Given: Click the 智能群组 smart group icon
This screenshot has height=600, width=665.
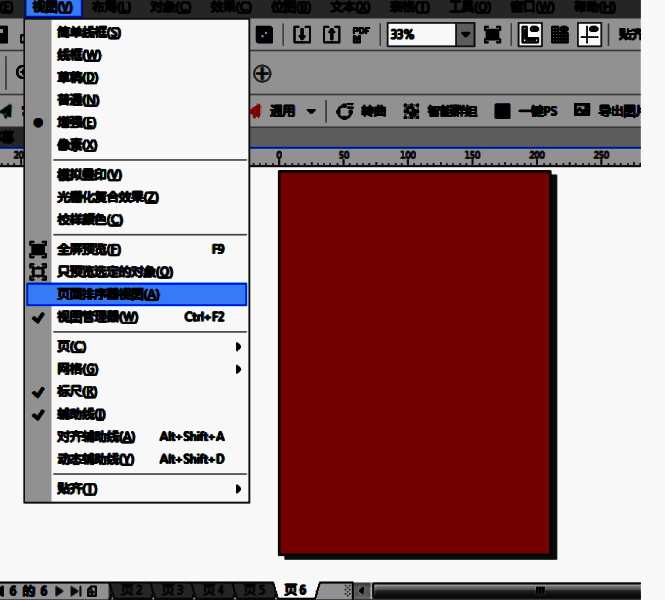Looking at the screenshot, I should tap(411, 111).
